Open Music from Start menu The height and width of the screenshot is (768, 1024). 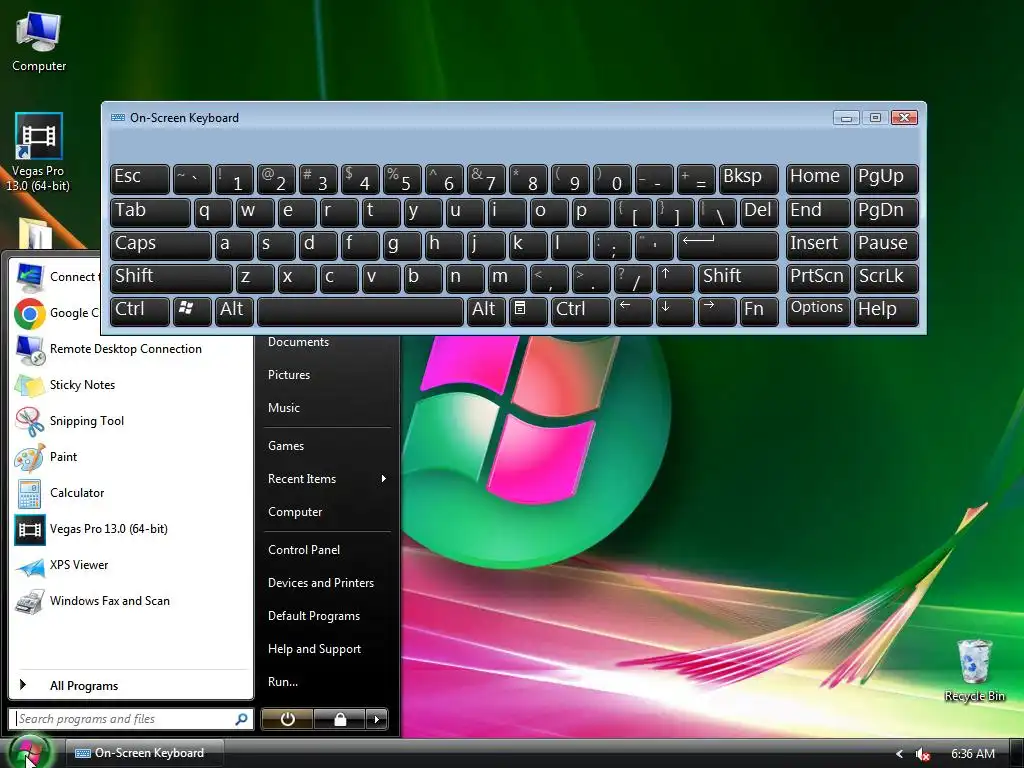click(283, 408)
